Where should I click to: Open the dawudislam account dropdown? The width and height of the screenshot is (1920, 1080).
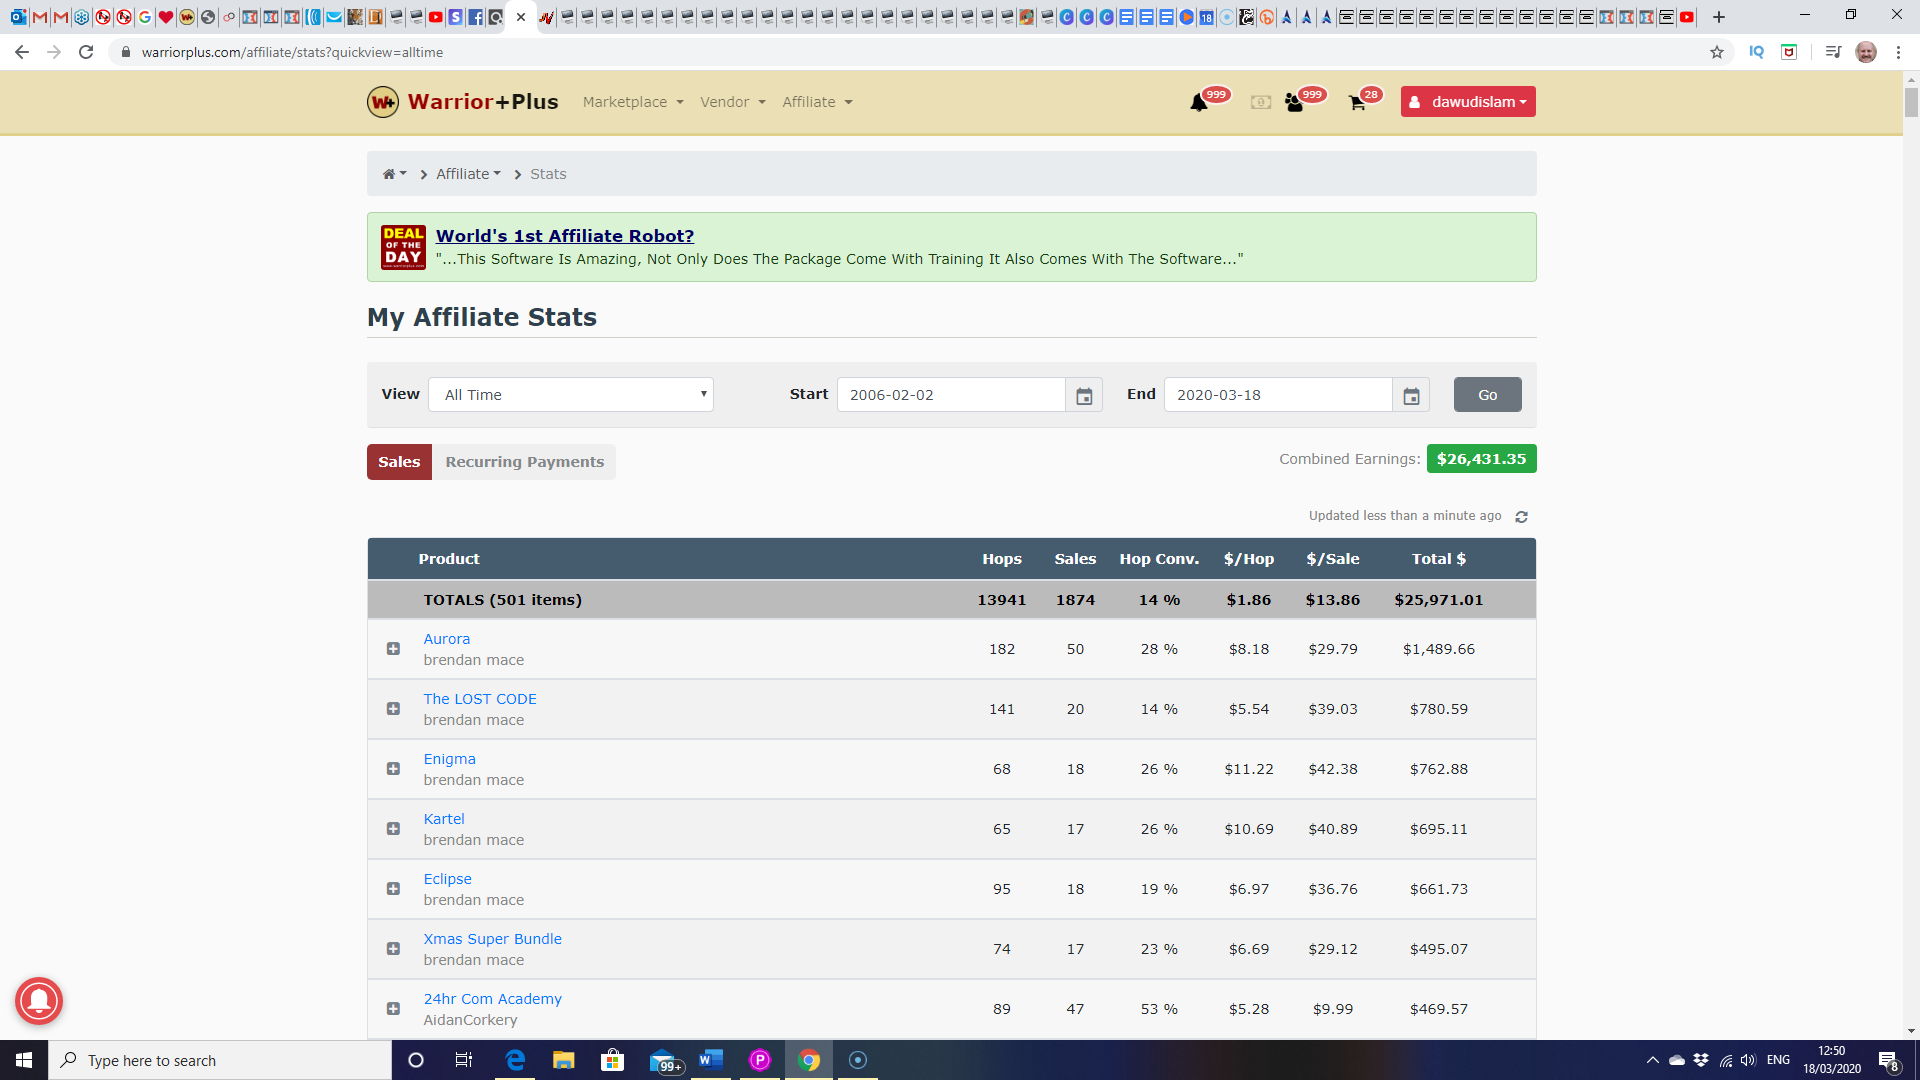pos(1468,102)
